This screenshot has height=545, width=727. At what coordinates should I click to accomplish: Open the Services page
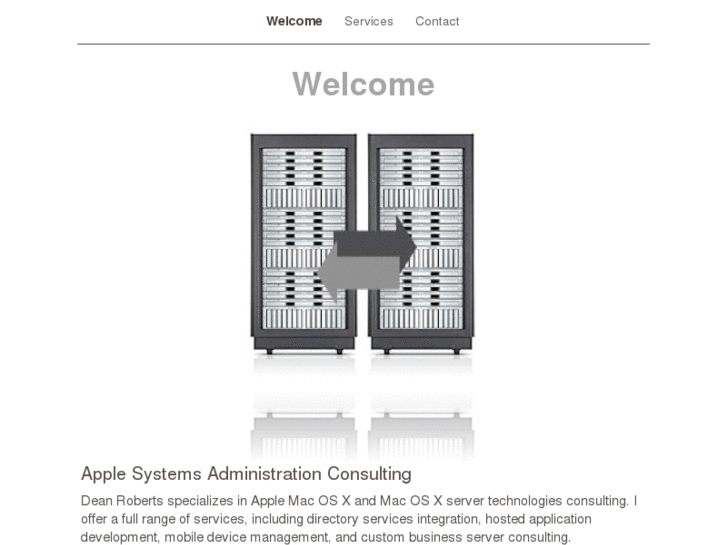click(369, 21)
